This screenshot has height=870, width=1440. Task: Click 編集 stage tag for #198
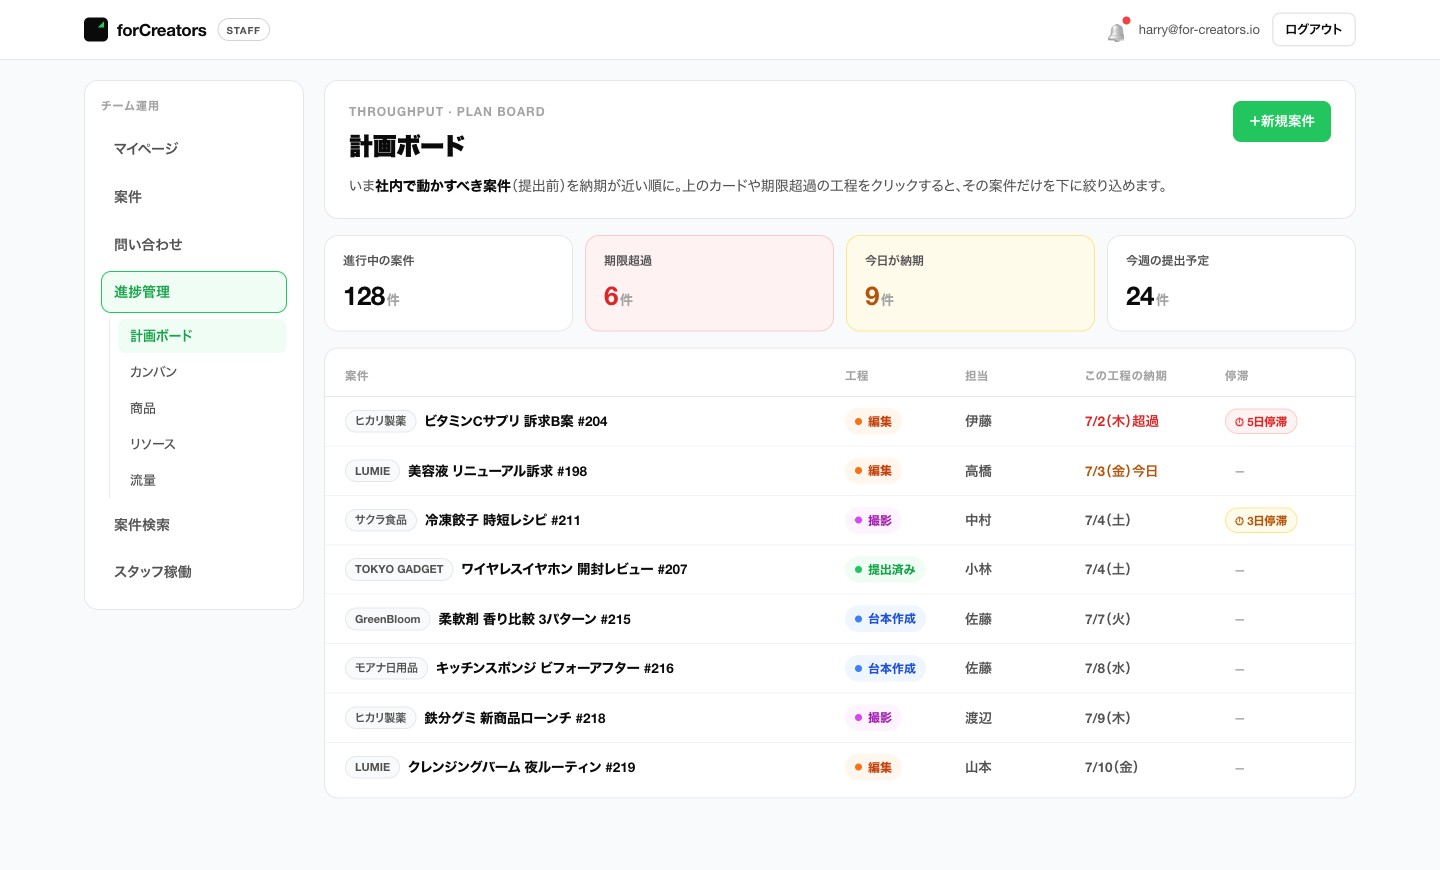[873, 471]
